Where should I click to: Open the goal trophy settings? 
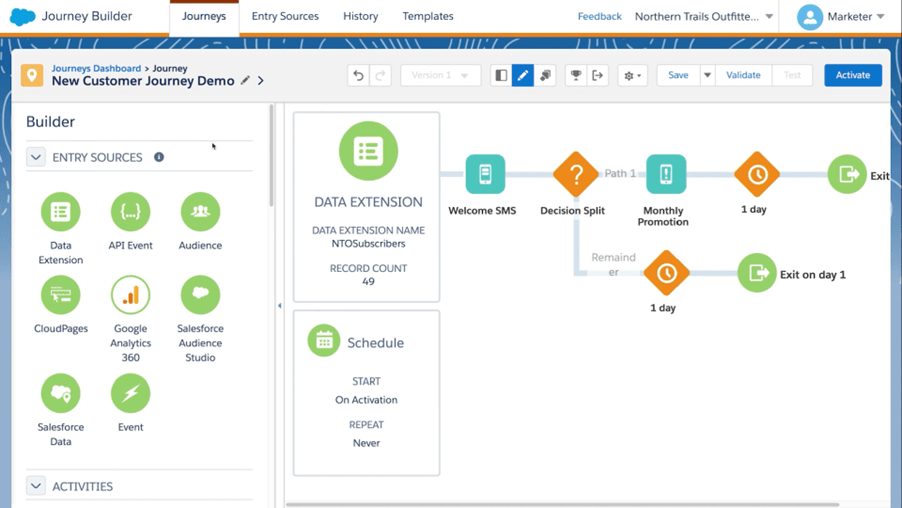(x=576, y=75)
